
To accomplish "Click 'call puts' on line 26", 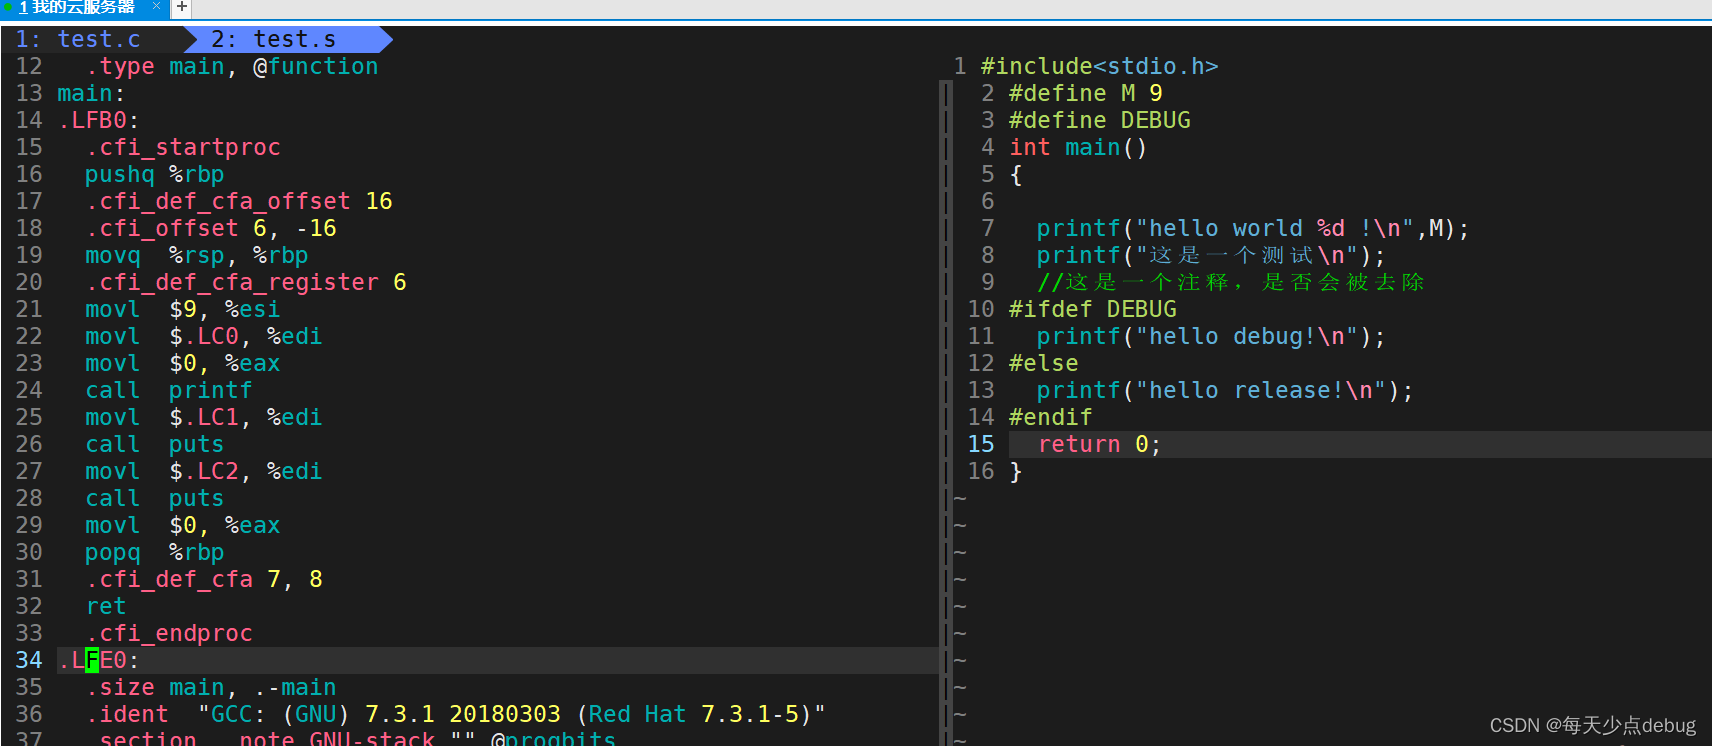I will pos(154,444).
